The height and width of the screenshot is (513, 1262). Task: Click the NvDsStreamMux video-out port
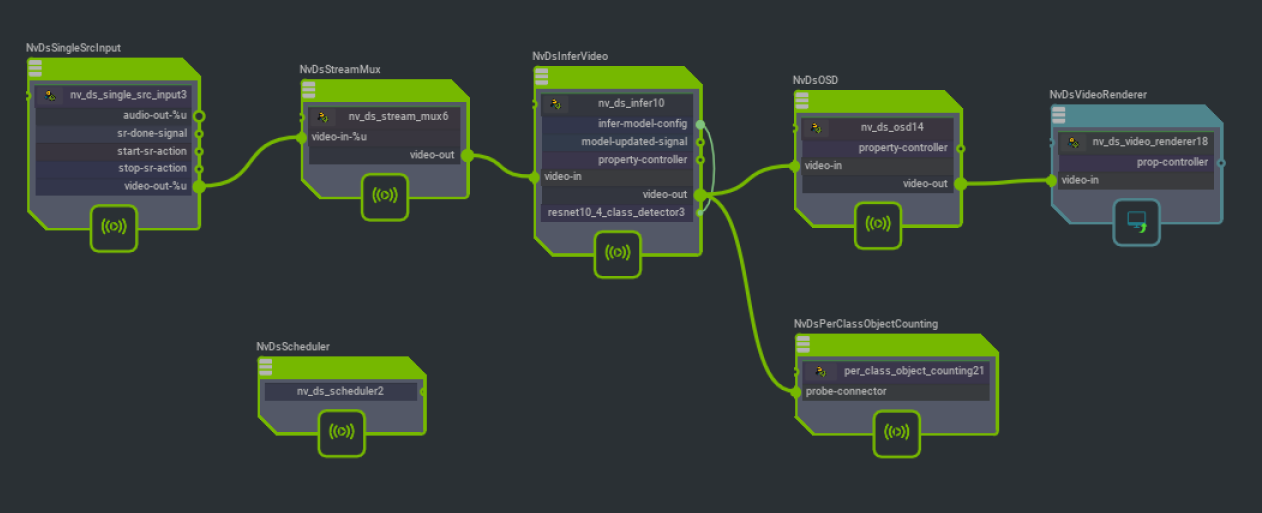point(466,155)
